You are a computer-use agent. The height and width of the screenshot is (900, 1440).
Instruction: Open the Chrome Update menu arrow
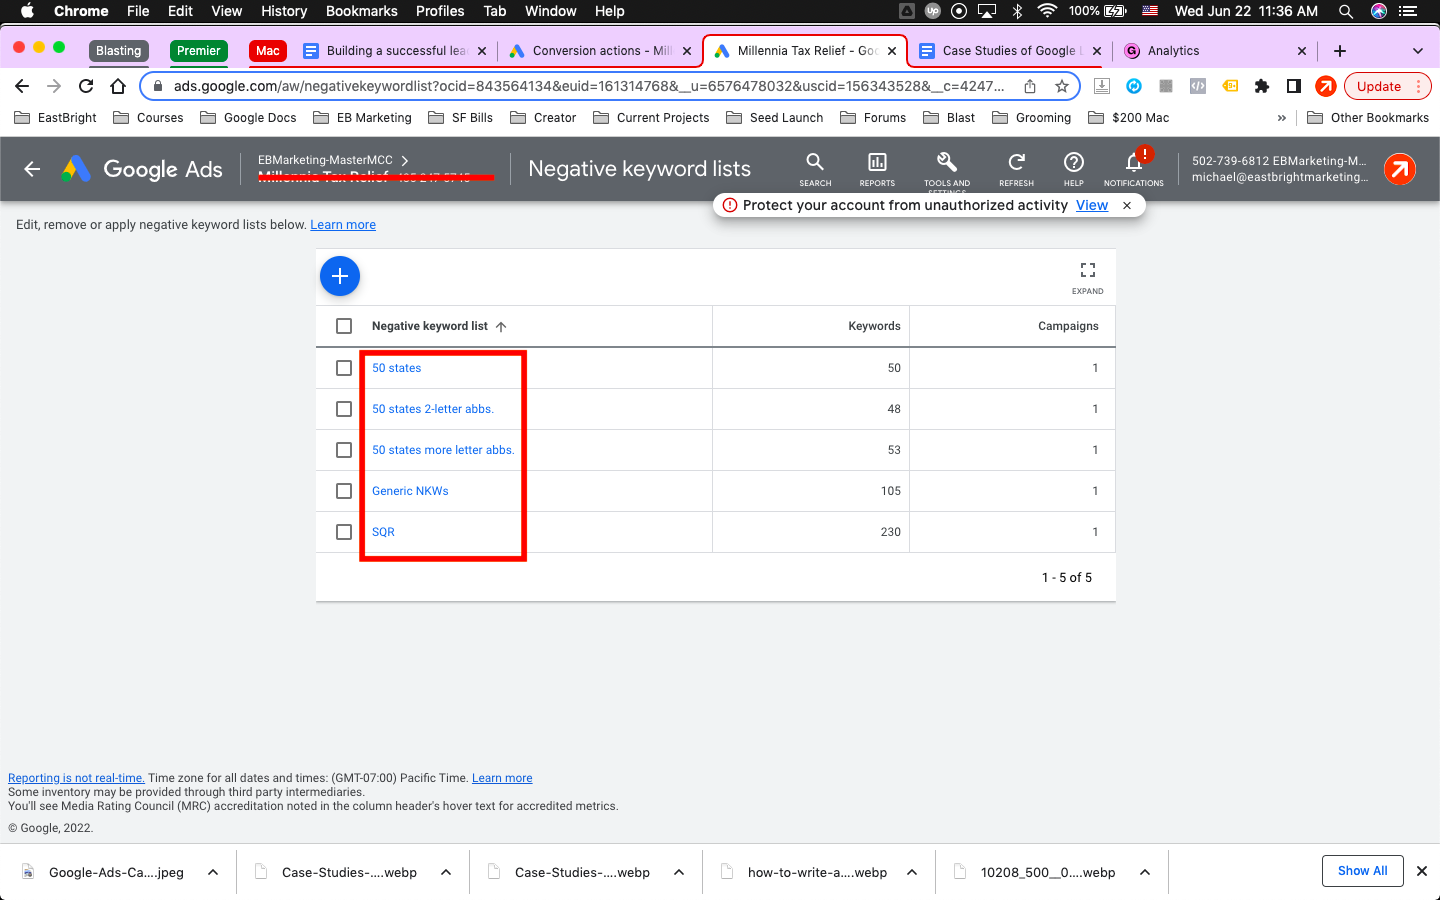(1419, 86)
